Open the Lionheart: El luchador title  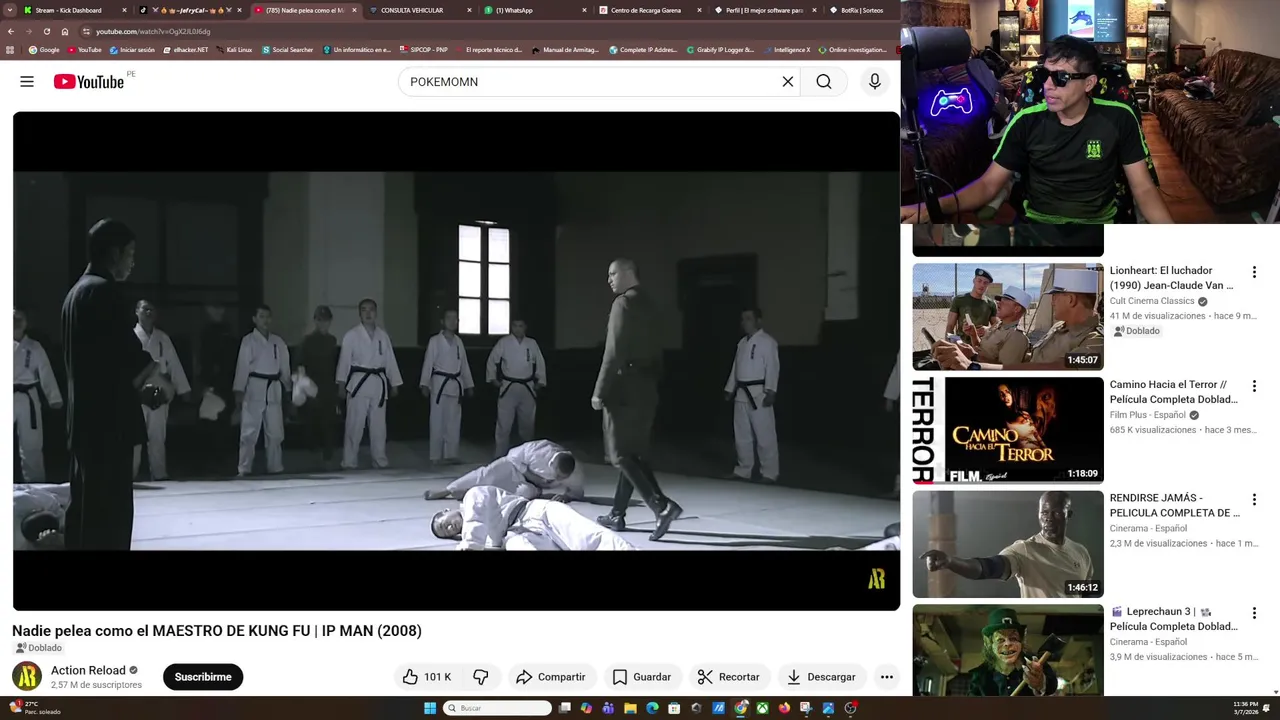point(1172,278)
